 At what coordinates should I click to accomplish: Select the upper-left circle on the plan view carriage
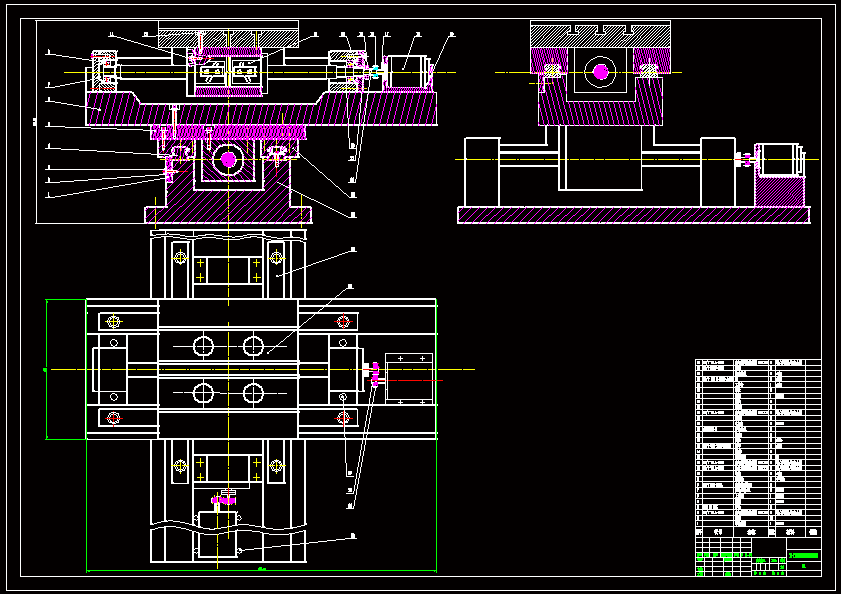tap(203, 346)
